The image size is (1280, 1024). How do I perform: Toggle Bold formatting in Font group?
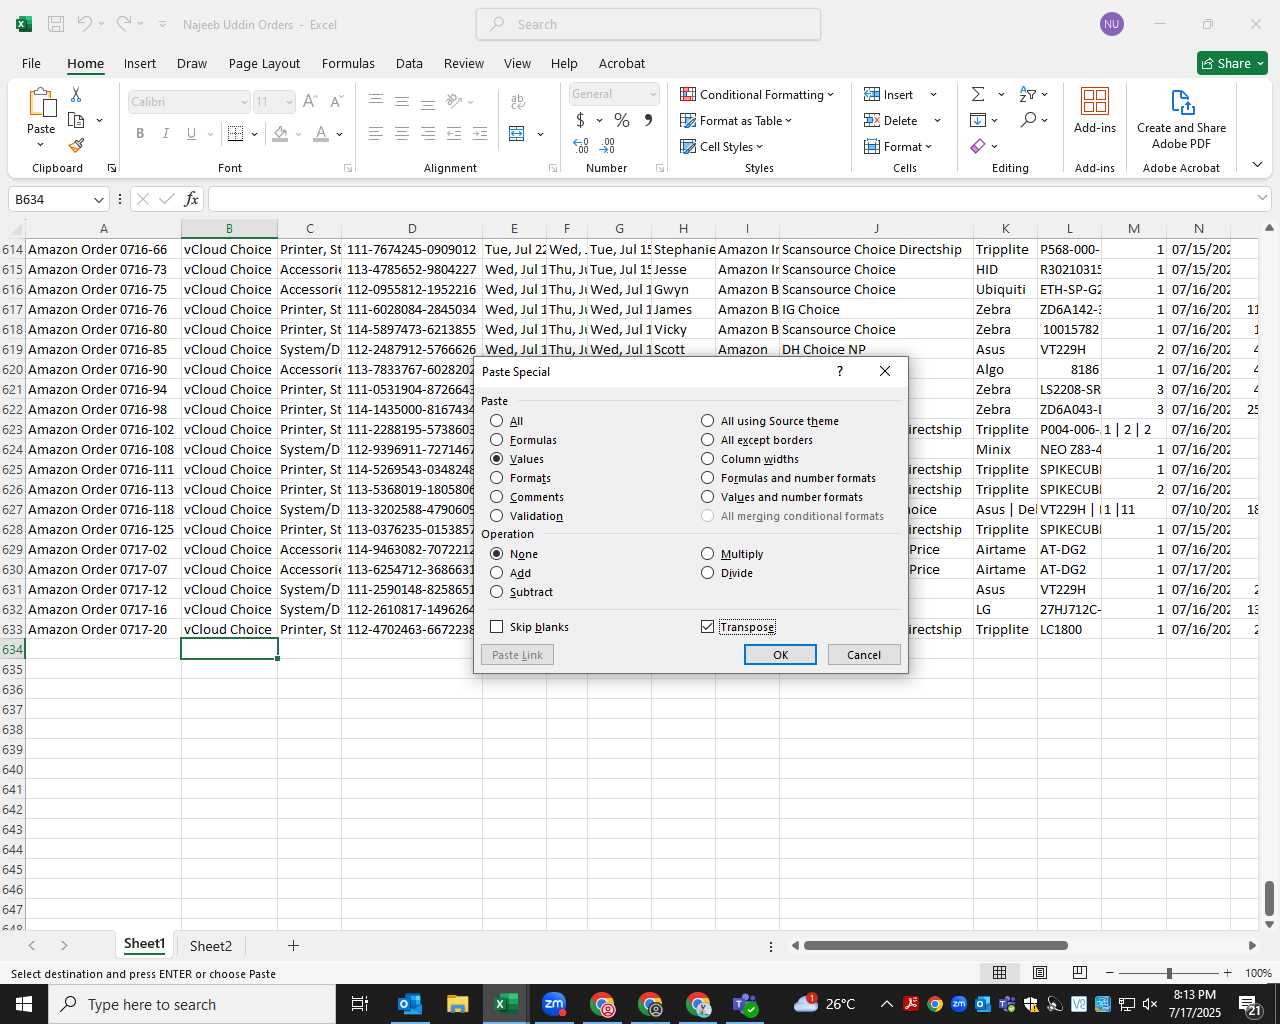tap(140, 133)
